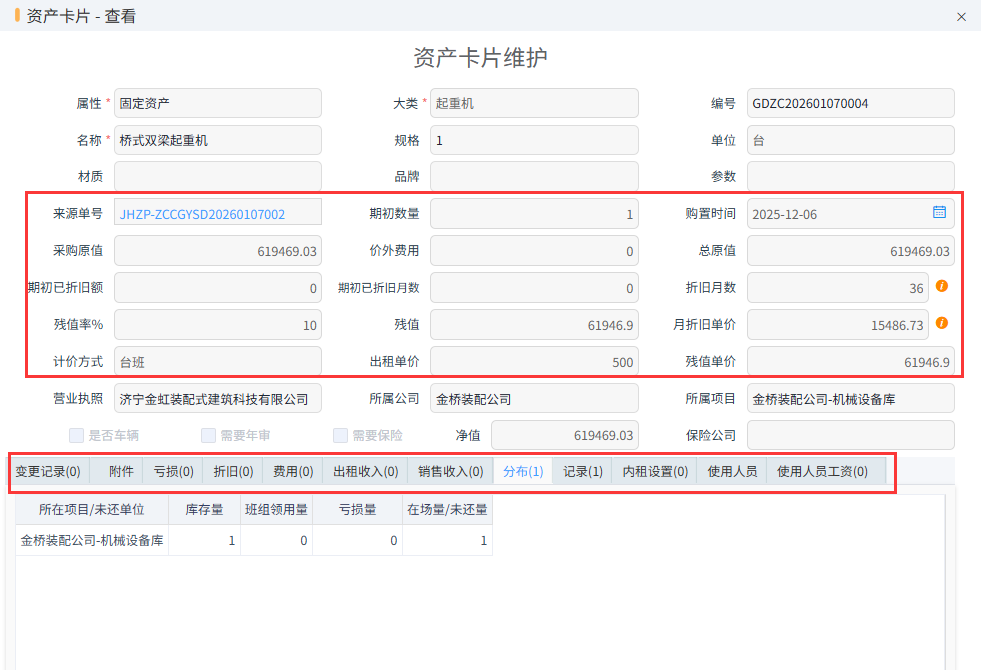Select the 出租收入(0) tab
The image size is (981, 670).
click(x=363, y=471)
